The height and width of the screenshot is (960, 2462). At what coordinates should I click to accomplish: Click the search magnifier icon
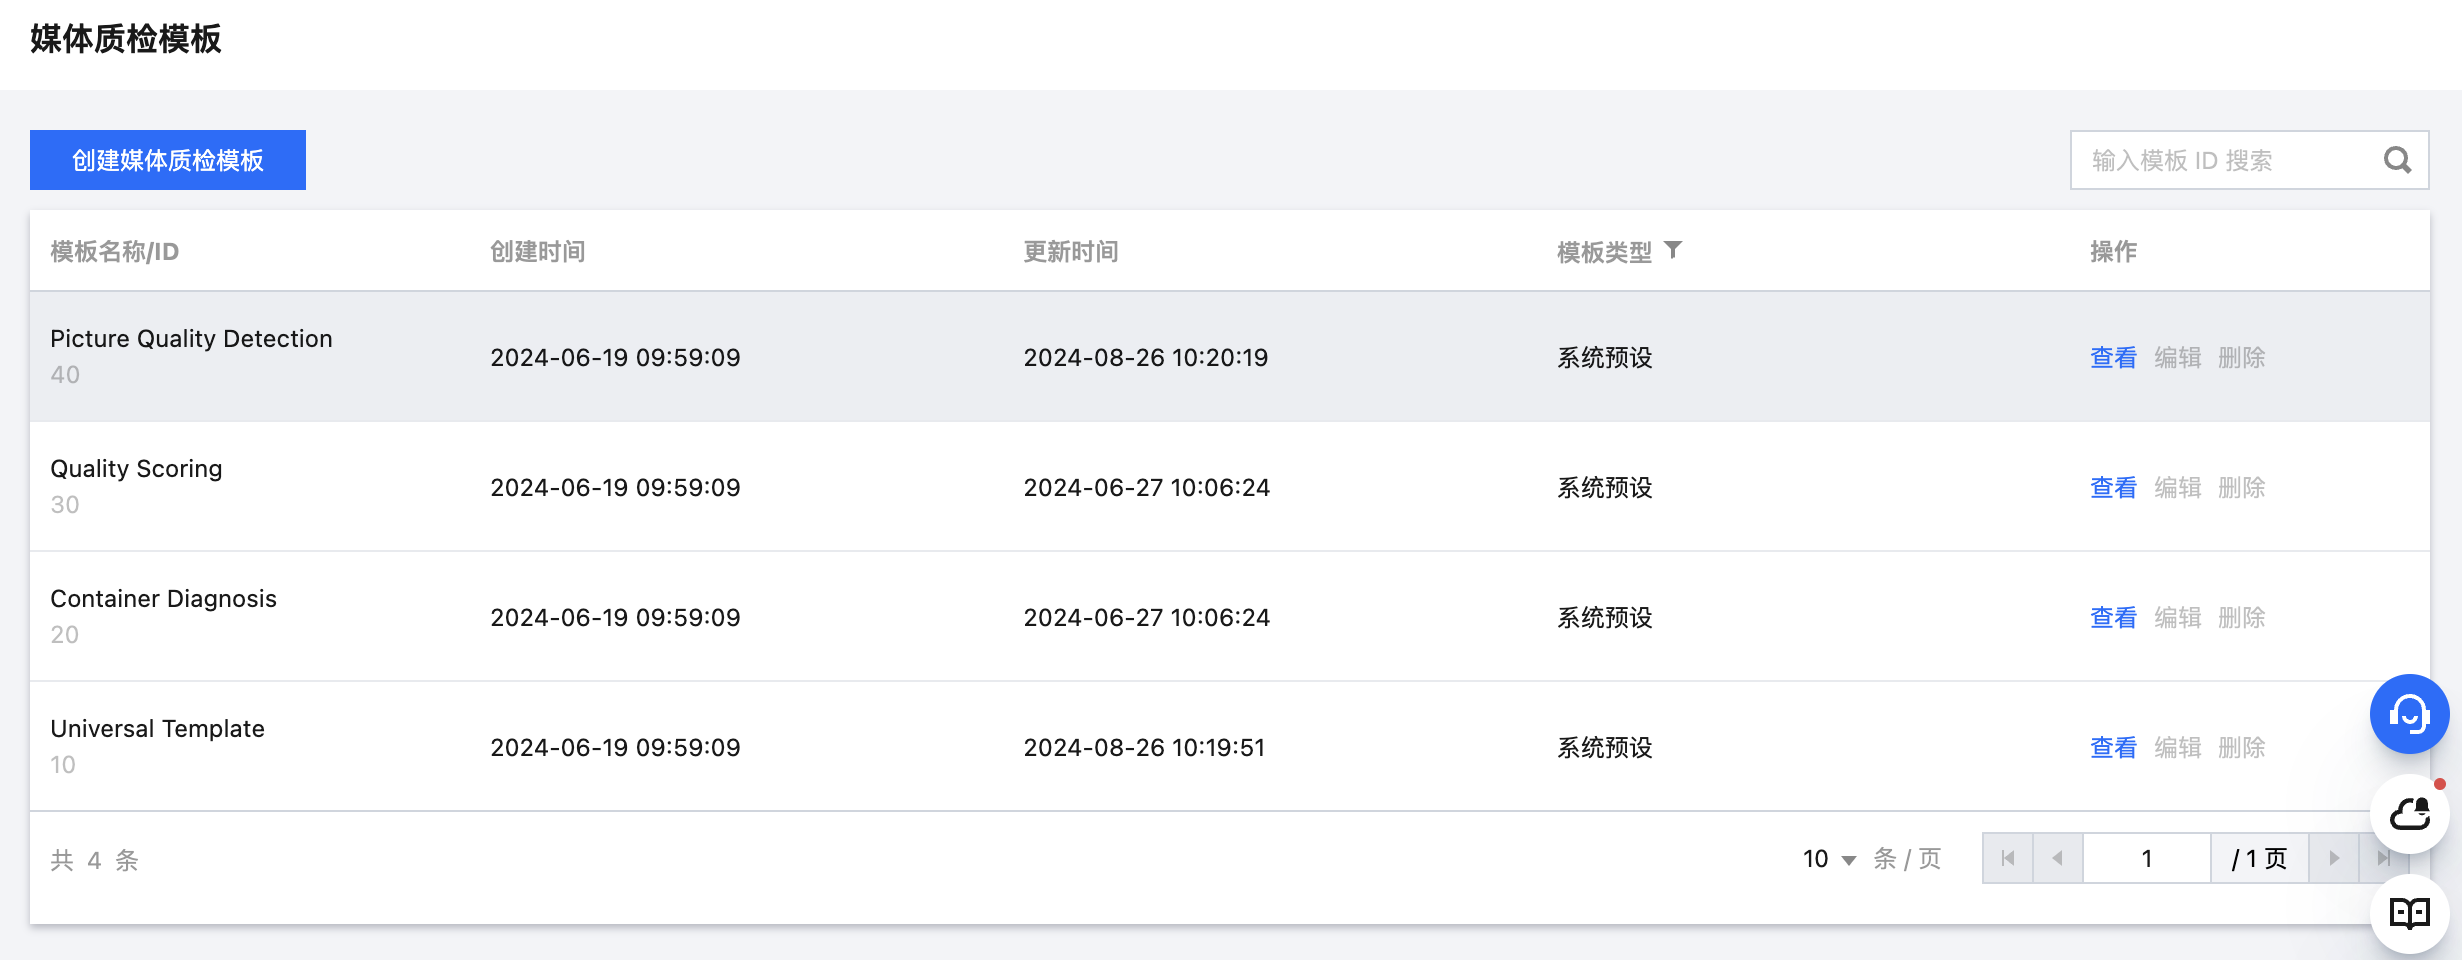tap(2397, 160)
